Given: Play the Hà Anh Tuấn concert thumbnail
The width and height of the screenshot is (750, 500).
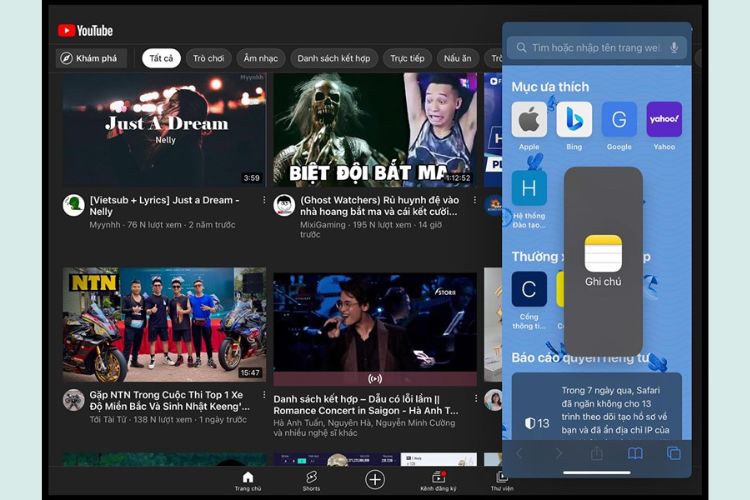Looking at the screenshot, I should pos(375,329).
